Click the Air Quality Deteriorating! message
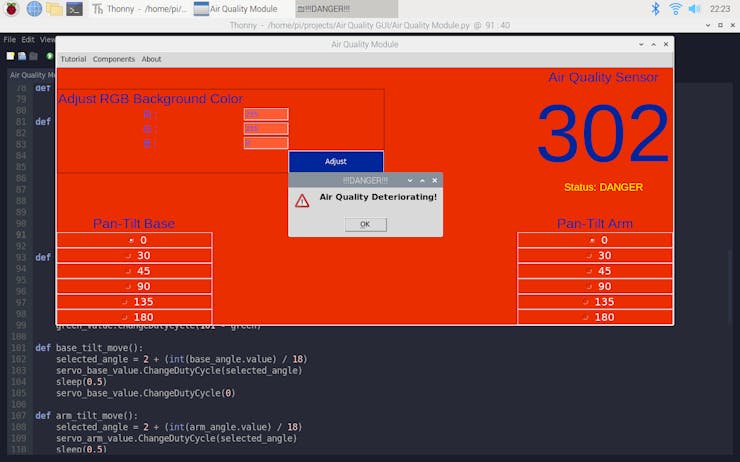 [x=378, y=197]
